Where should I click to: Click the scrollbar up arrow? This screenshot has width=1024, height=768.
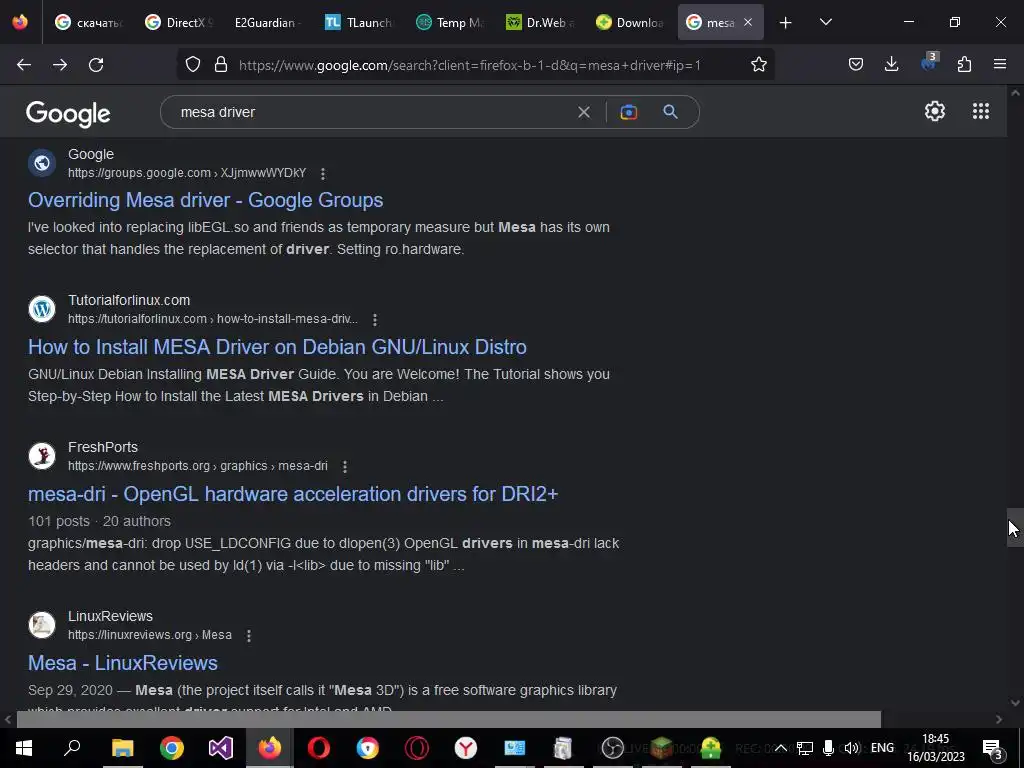[x=1015, y=93]
